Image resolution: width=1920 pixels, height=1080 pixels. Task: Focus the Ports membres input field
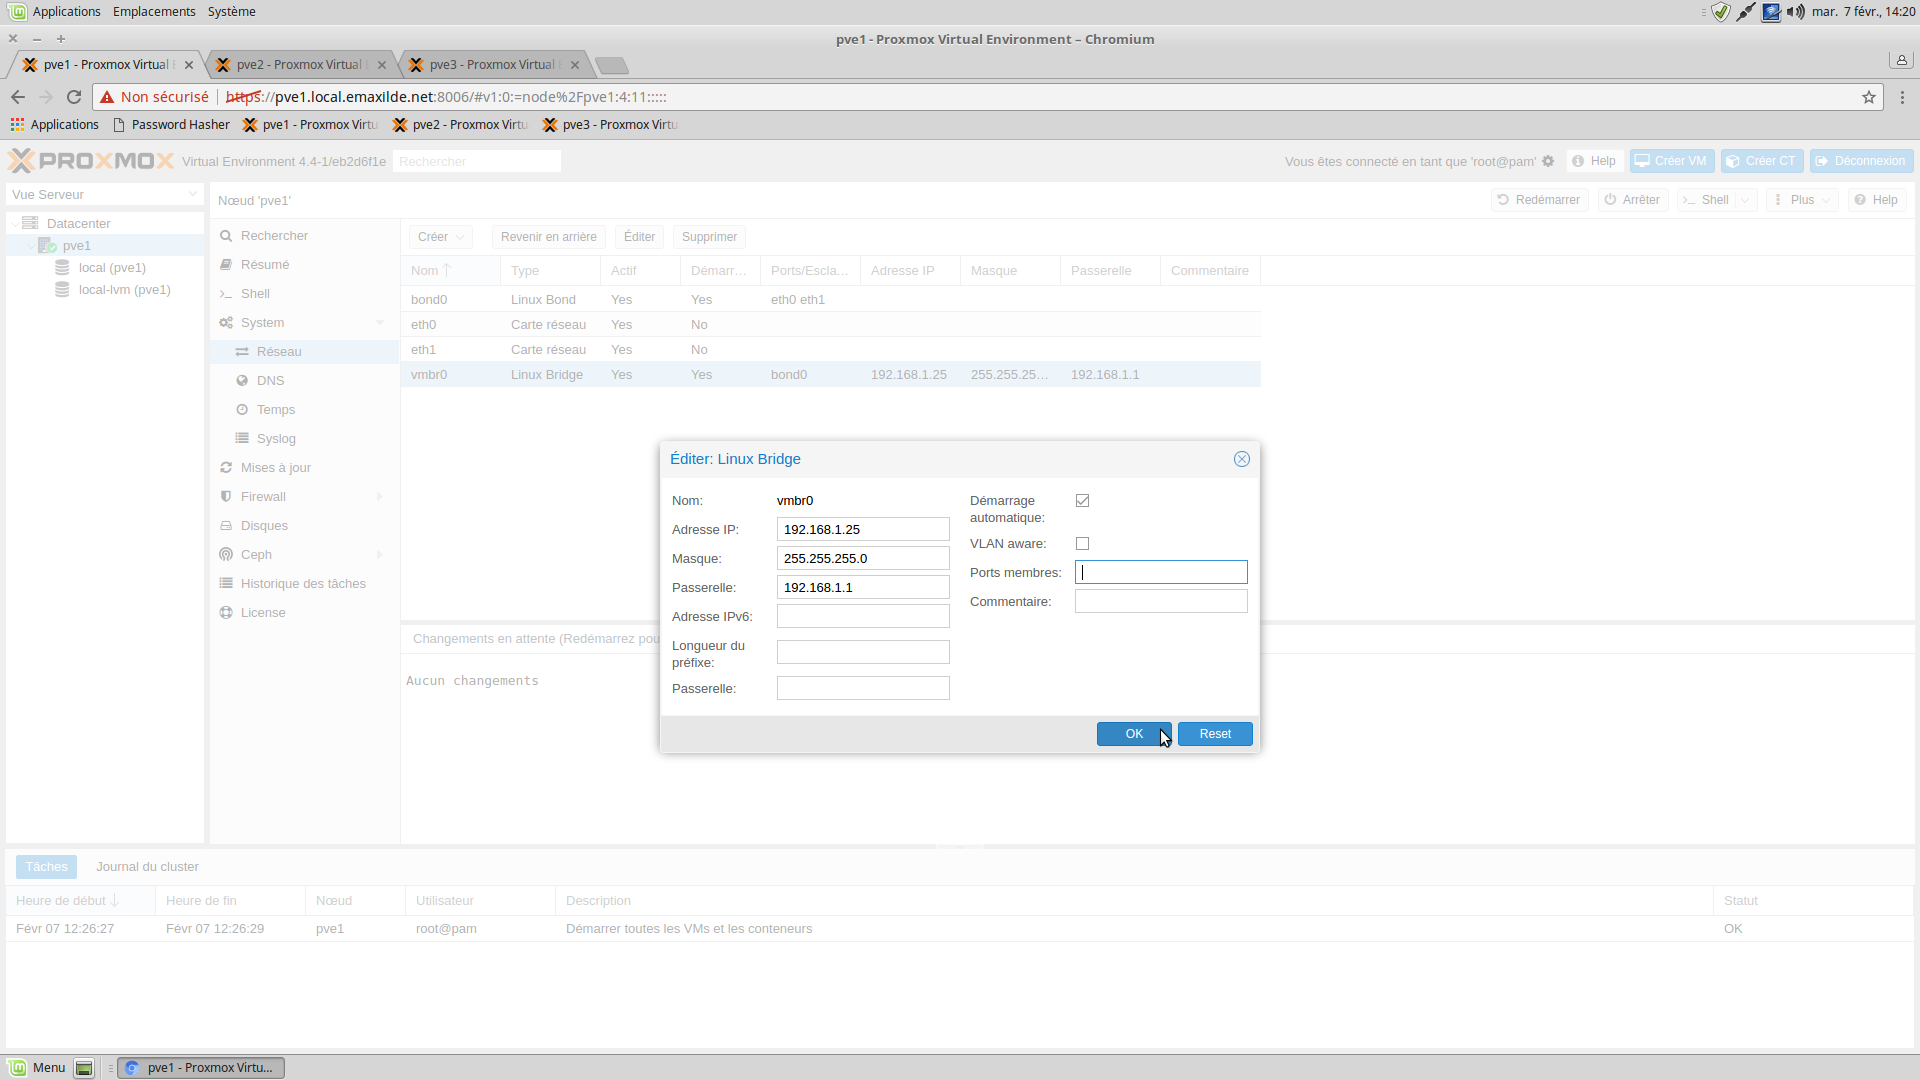click(1161, 572)
